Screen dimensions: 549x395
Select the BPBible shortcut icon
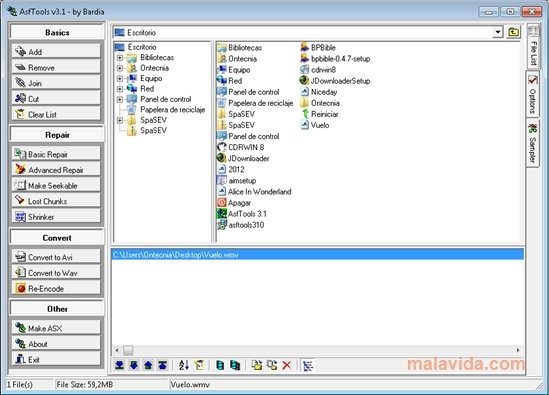tap(304, 47)
